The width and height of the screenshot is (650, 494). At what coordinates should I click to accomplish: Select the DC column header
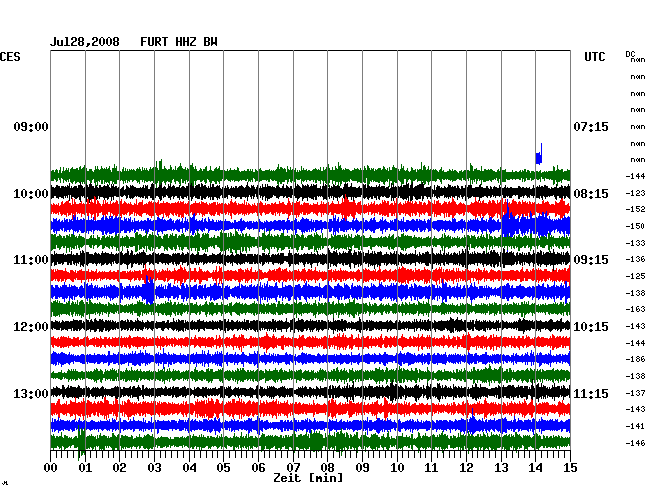tap(630, 54)
